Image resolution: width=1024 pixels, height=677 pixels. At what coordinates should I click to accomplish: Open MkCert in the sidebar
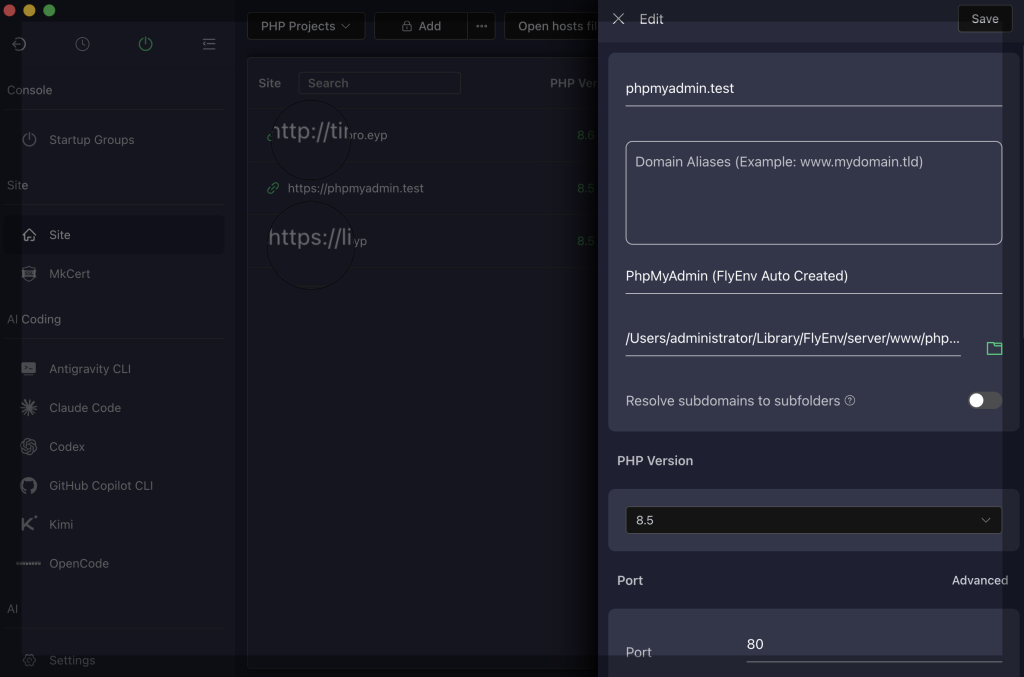[114, 274]
